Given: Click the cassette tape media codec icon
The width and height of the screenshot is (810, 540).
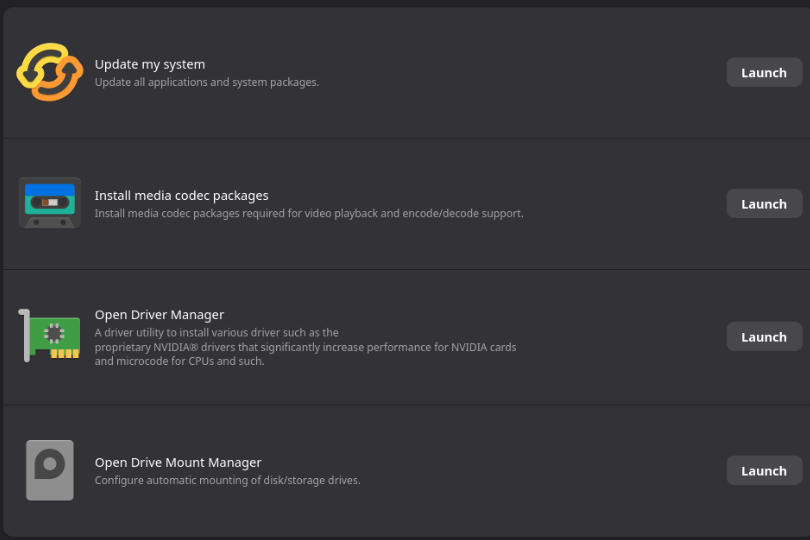Looking at the screenshot, I should pos(49,203).
